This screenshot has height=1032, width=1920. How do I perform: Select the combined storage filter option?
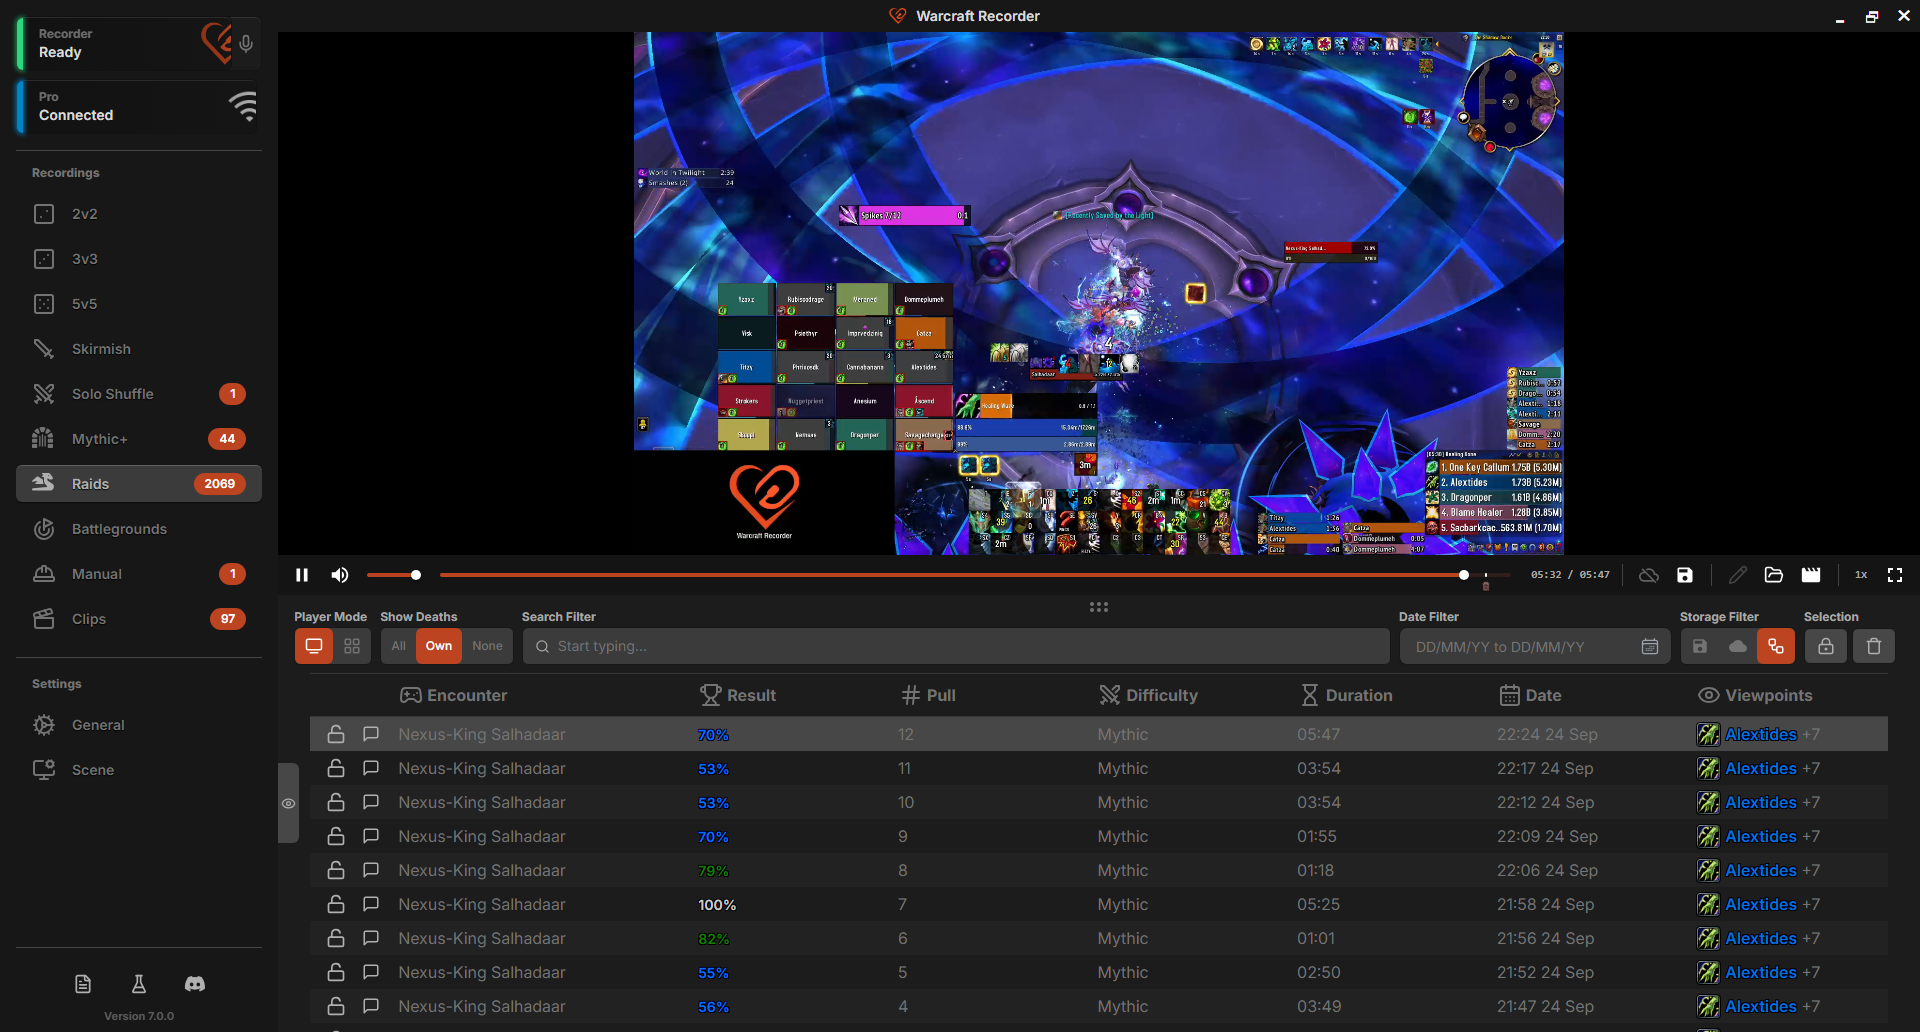[x=1776, y=646]
